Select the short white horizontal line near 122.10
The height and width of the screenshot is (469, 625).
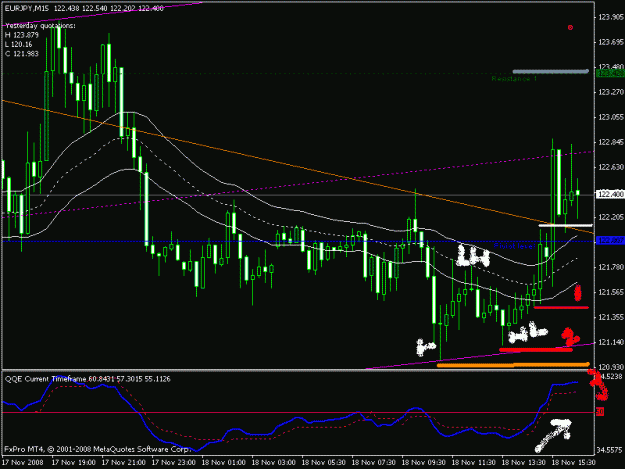[565, 226]
